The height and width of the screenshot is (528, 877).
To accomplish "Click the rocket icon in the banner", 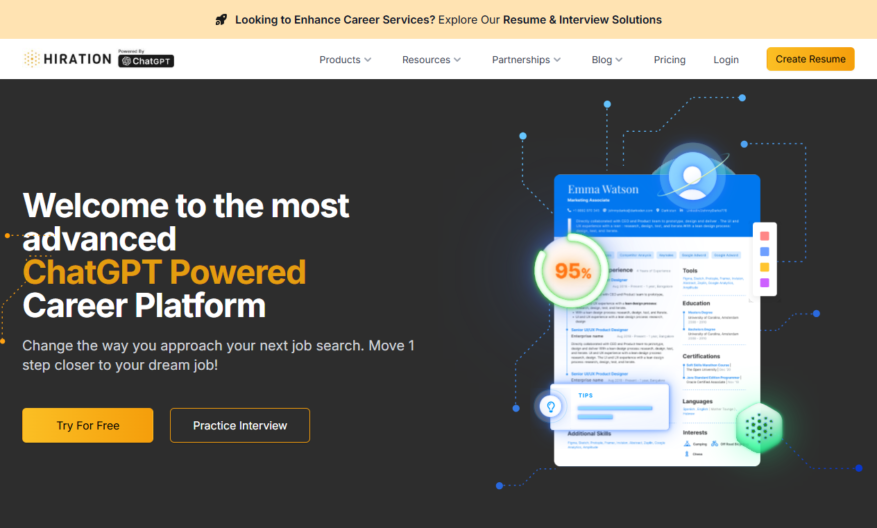I will (x=221, y=20).
